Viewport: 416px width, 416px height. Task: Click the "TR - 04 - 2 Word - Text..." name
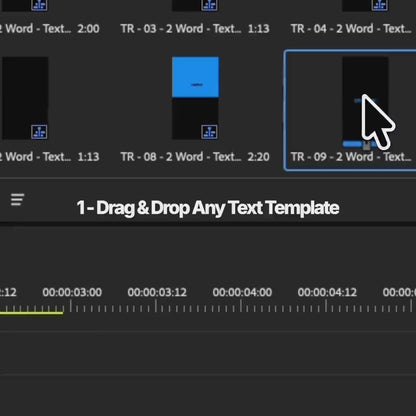pos(351,29)
